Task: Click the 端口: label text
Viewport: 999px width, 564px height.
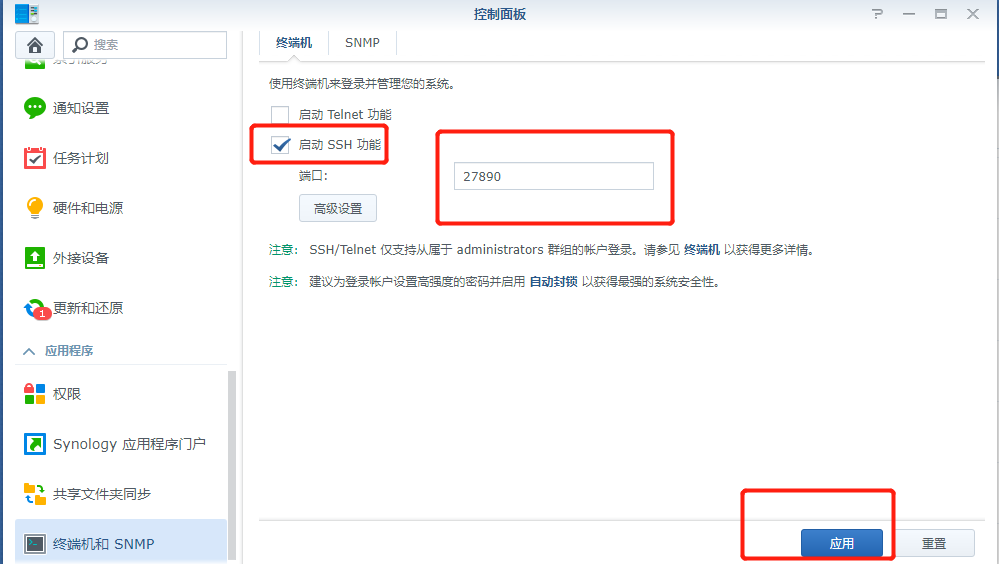Action: pyautogui.click(x=313, y=176)
